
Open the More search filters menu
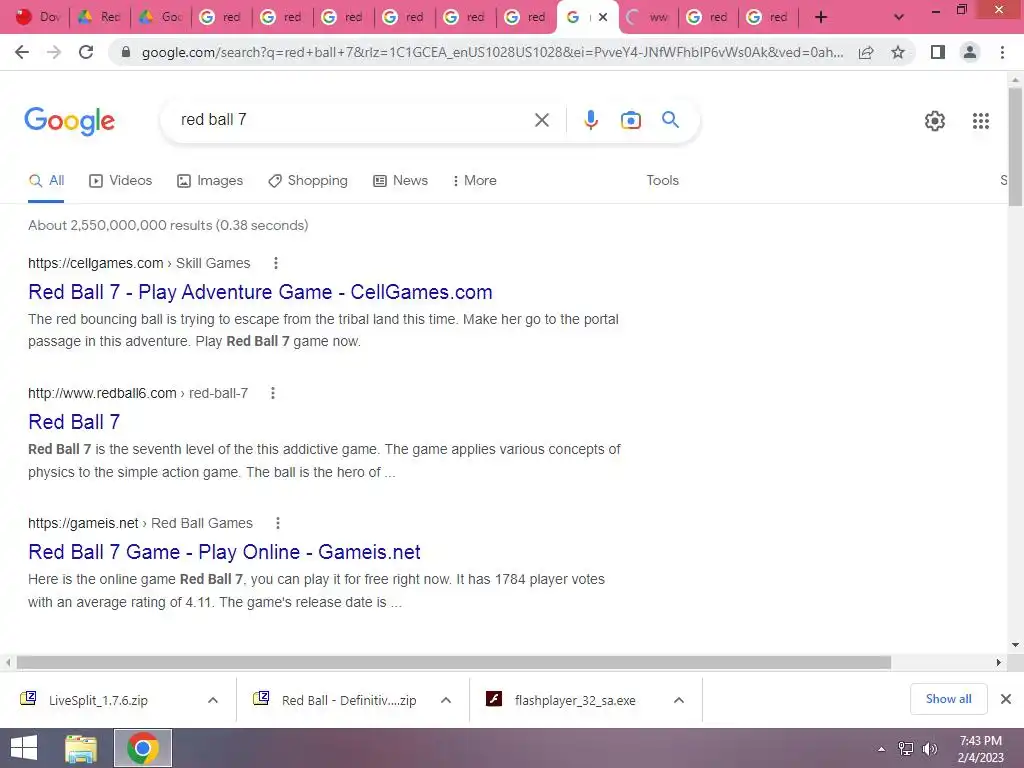pos(475,181)
